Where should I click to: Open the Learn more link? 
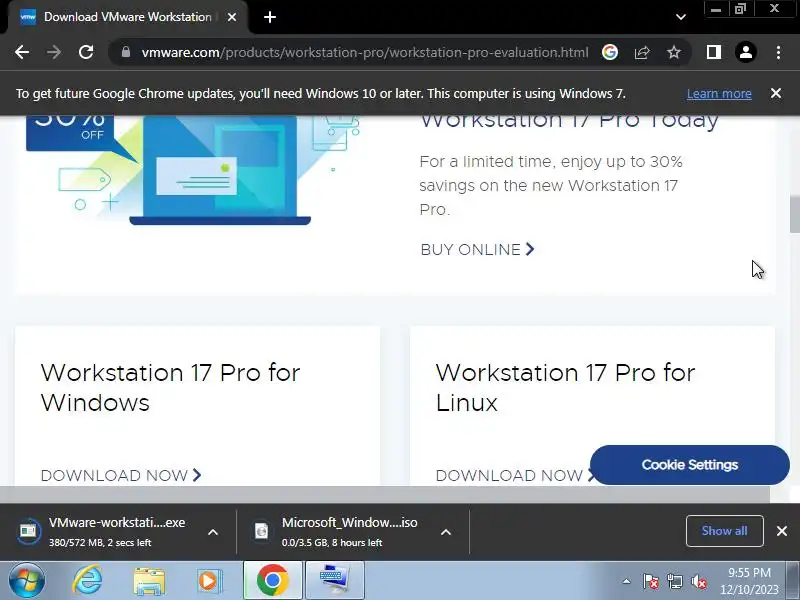coord(719,94)
